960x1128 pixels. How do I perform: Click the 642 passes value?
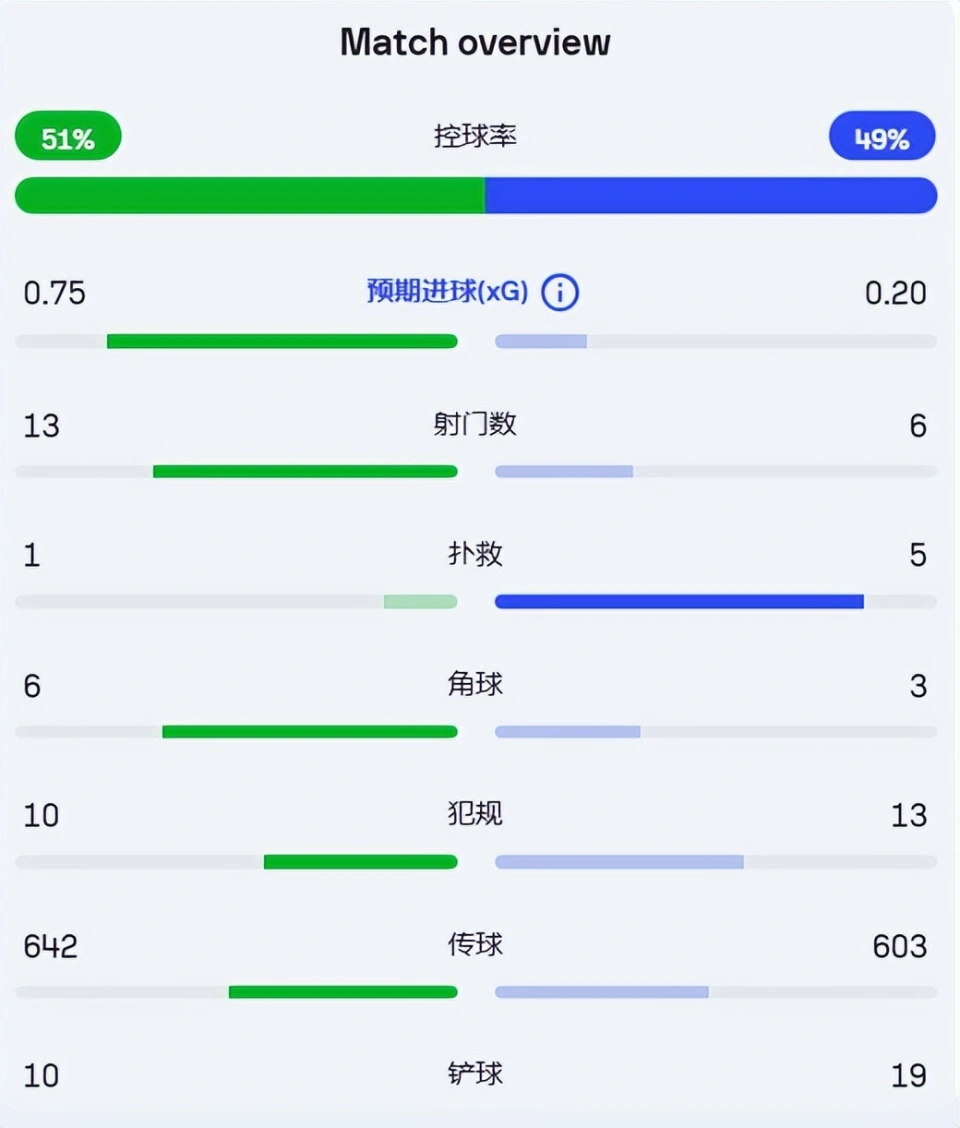click(50, 946)
